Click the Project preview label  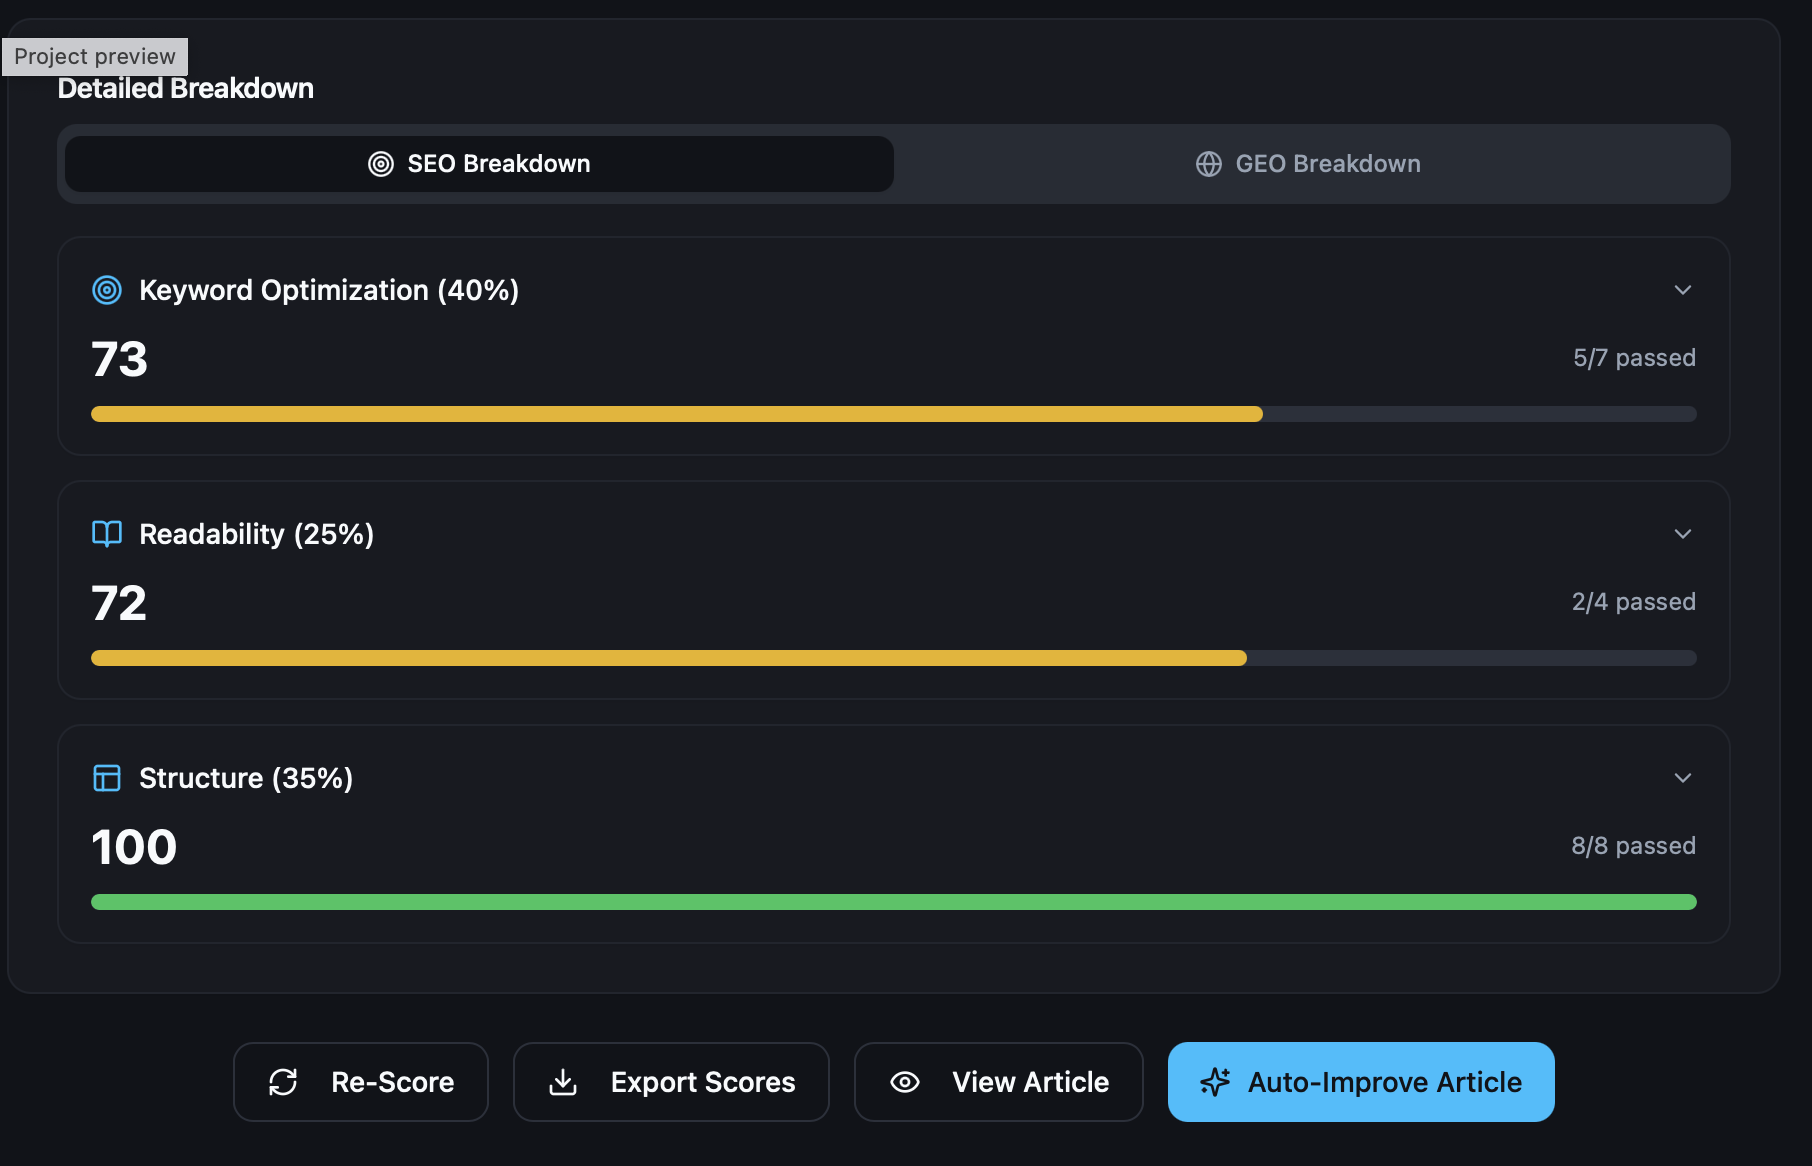(x=95, y=57)
